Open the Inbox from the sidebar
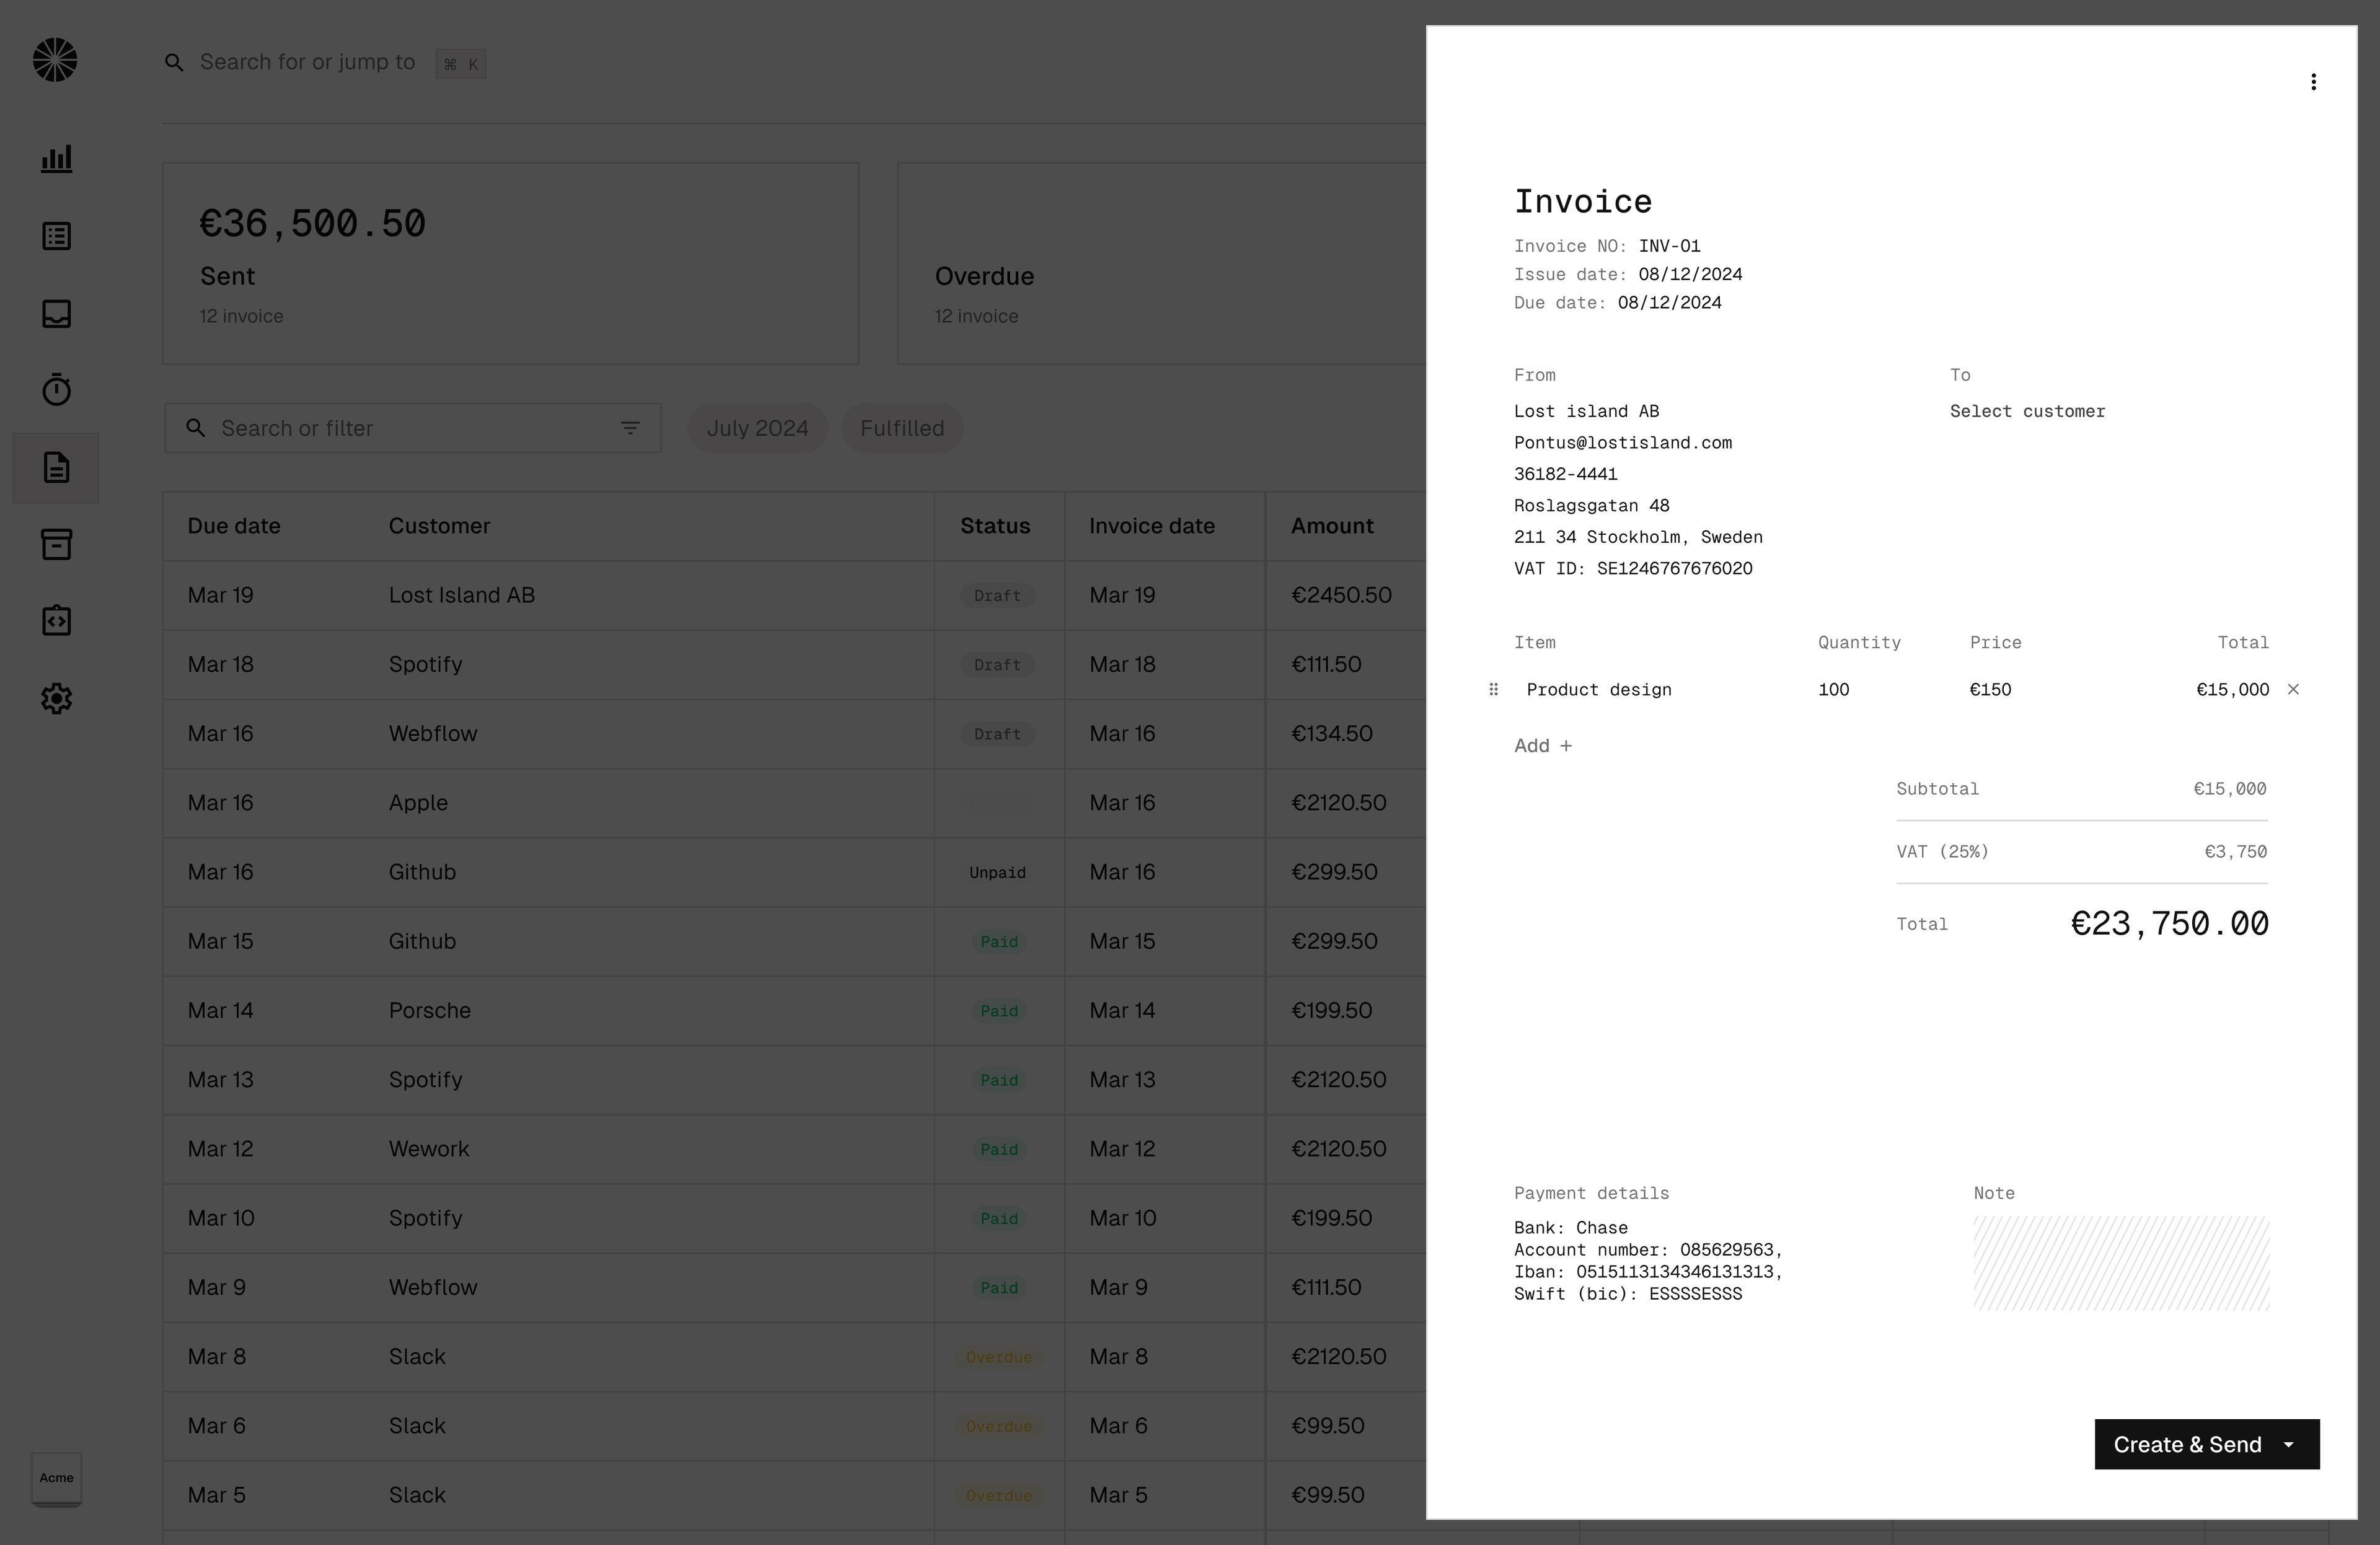 click(56, 313)
